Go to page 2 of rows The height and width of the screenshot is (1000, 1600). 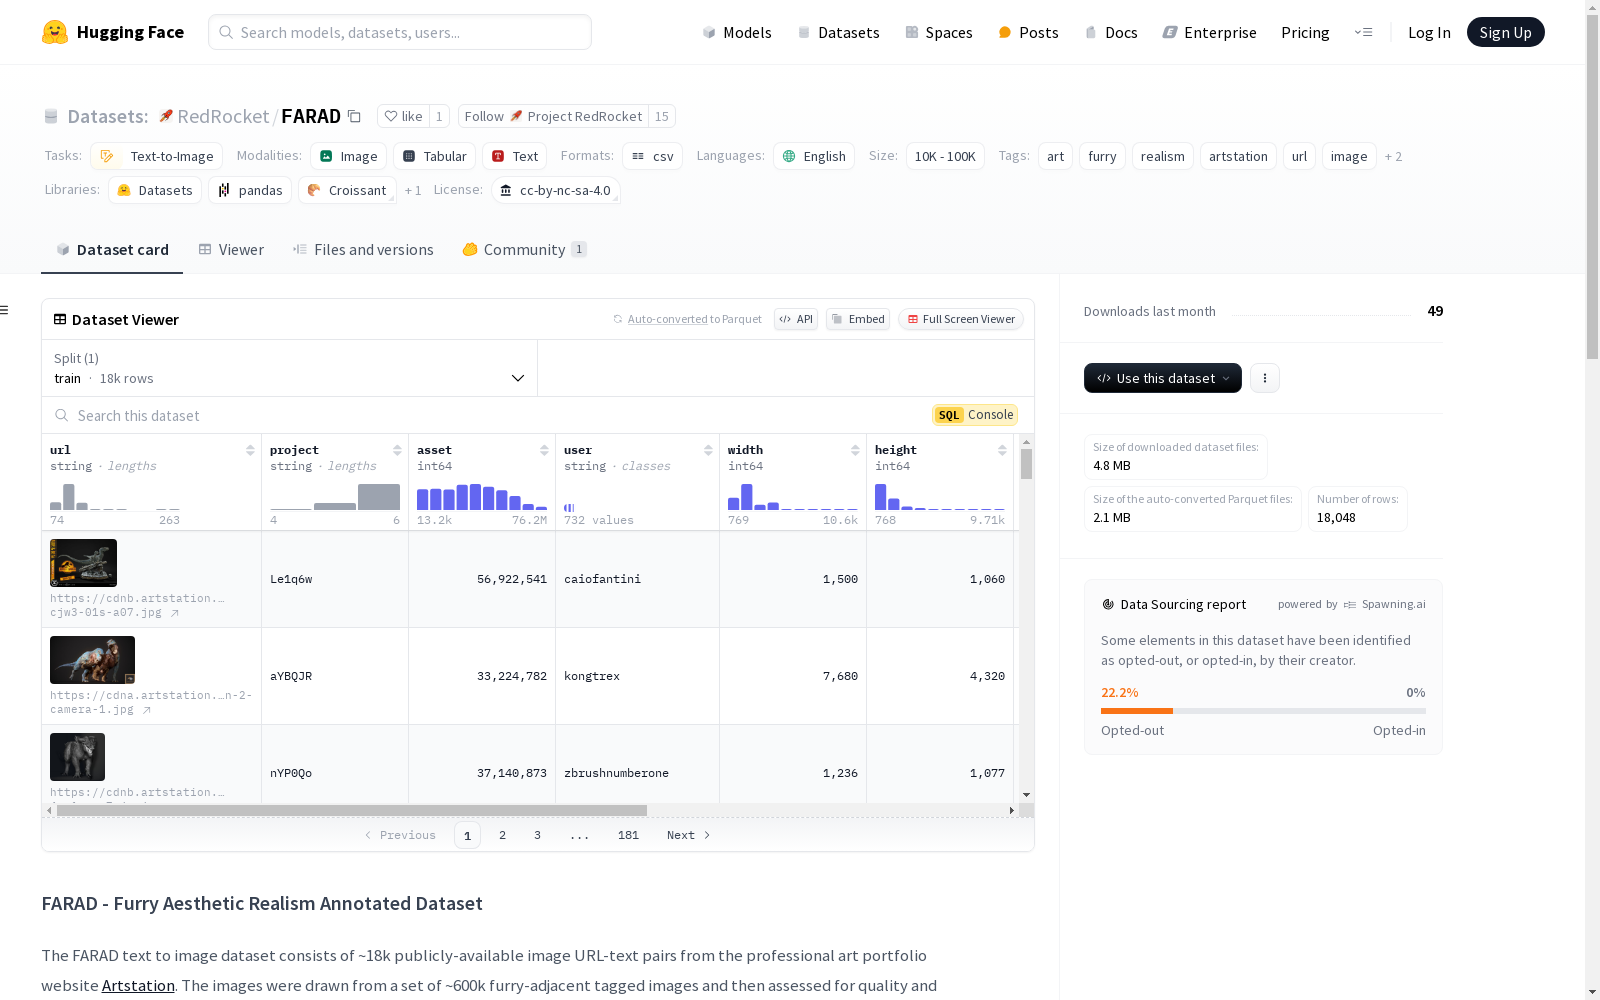click(x=502, y=835)
